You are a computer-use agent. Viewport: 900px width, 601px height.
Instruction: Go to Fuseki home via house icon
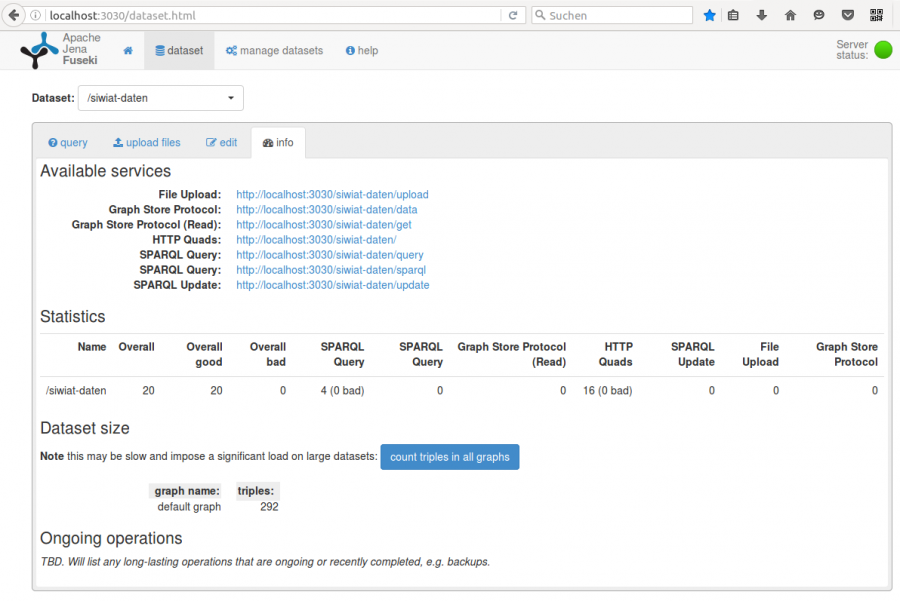coord(128,51)
